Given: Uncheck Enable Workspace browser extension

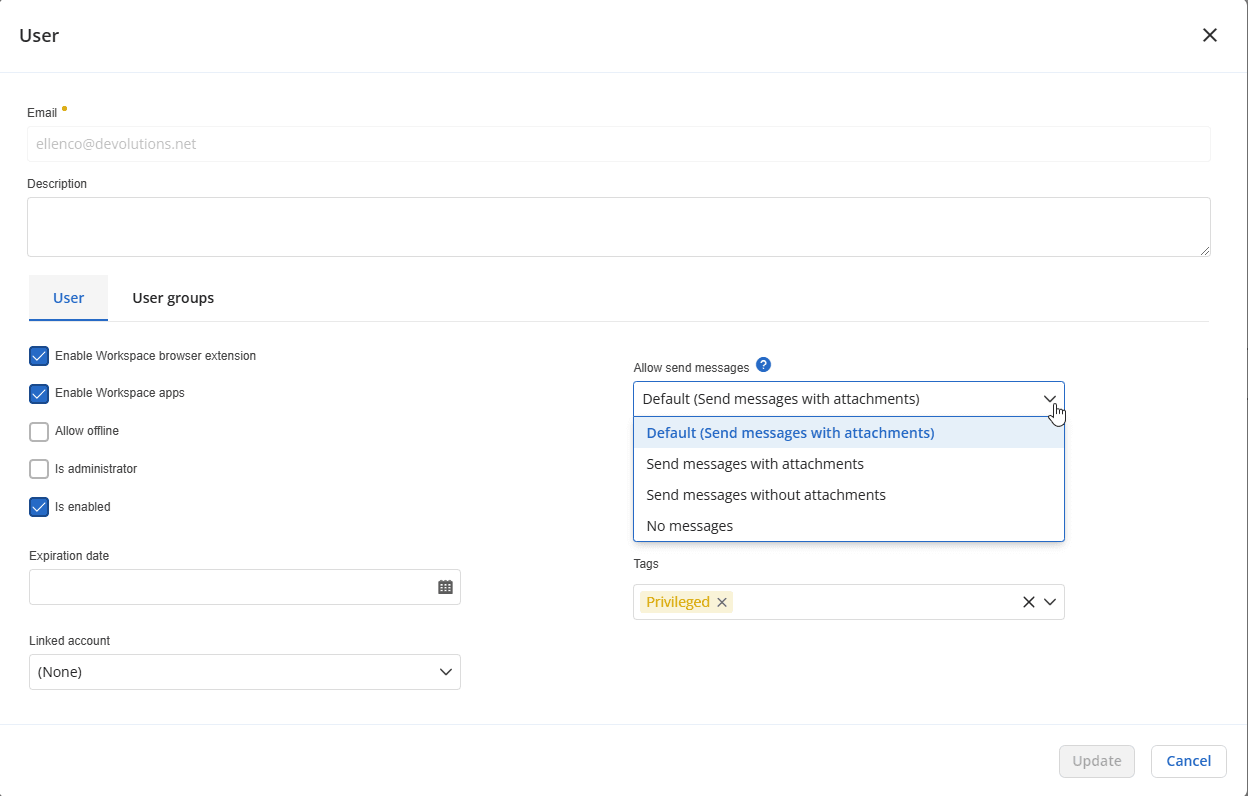Looking at the screenshot, I should coord(39,356).
